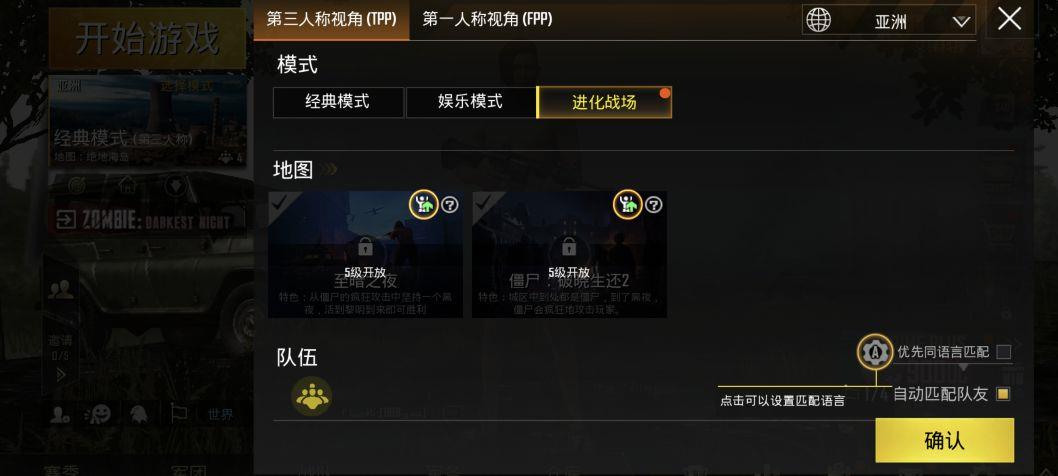Open help icon for 至暗之夜 map
Viewport: 1058px width, 476px height.
point(450,205)
